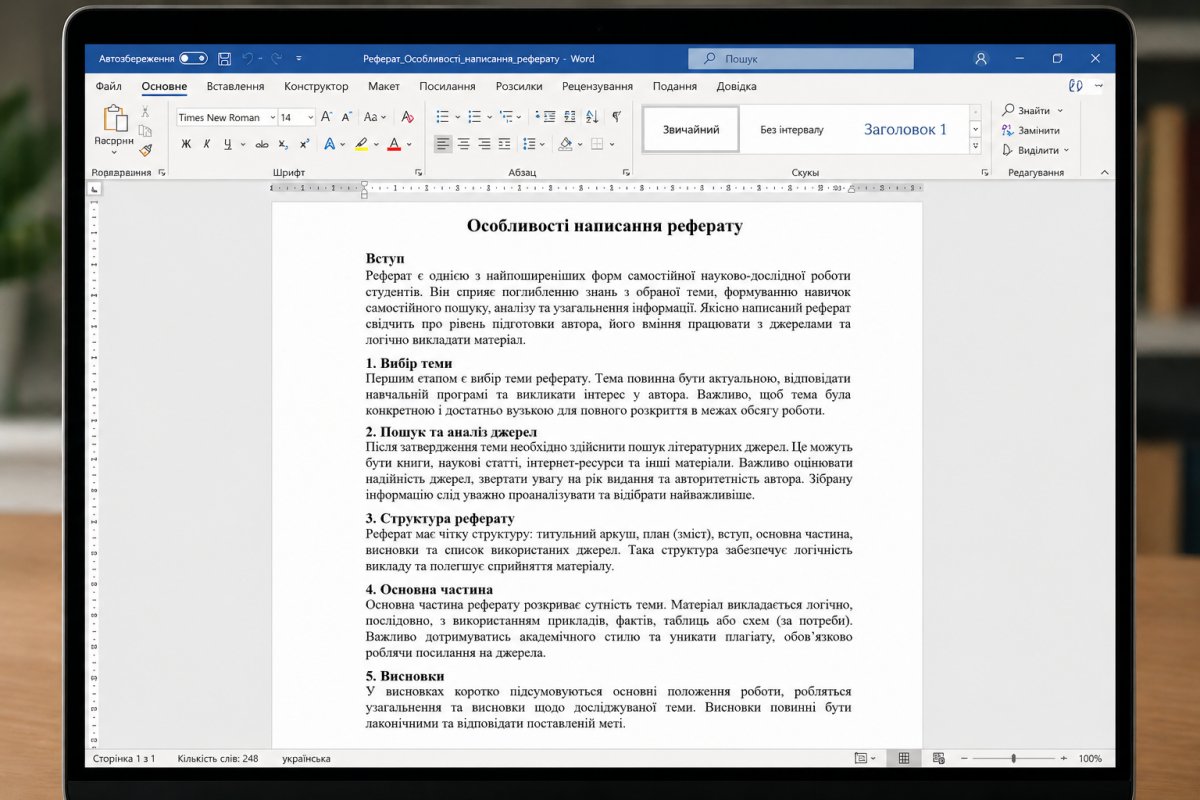Switch to the Рецензування tab
The width and height of the screenshot is (1200, 800).
(x=597, y=87)
